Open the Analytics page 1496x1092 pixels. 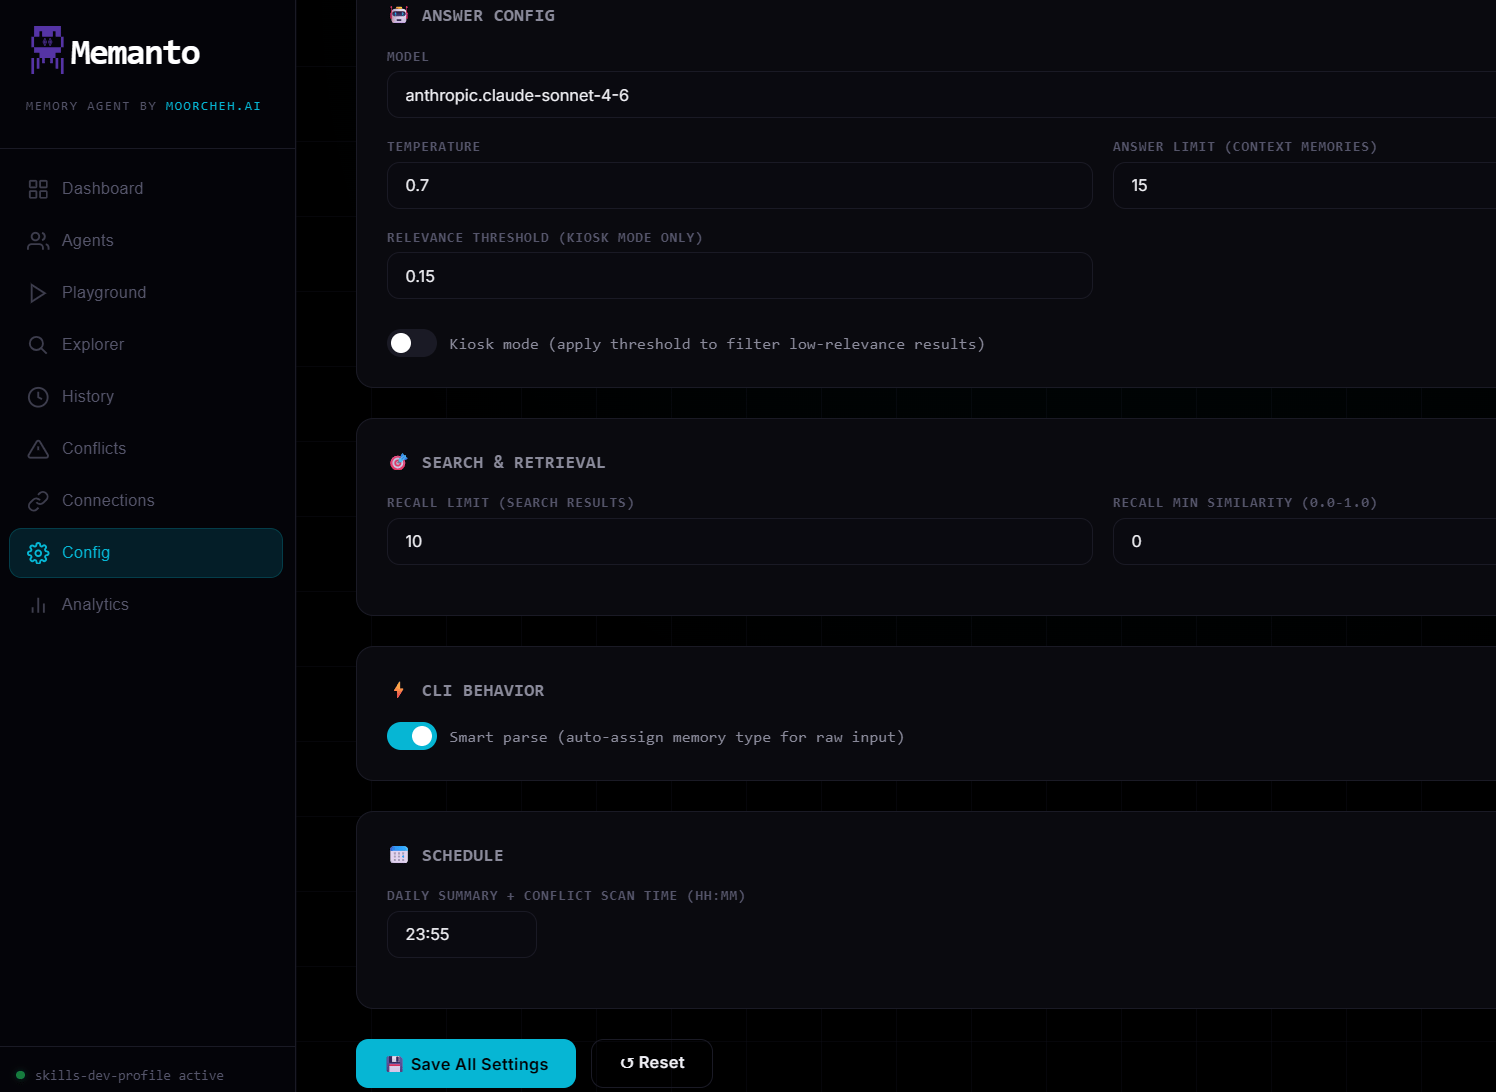pos(146,605)
